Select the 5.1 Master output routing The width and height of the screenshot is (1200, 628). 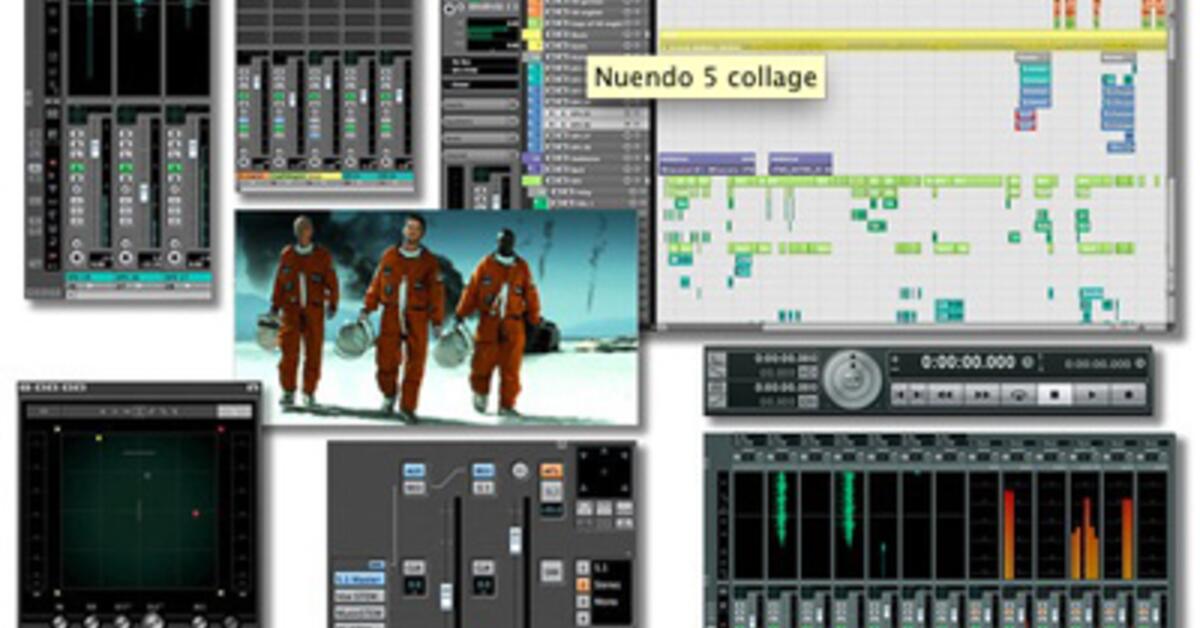pos(360,578)
